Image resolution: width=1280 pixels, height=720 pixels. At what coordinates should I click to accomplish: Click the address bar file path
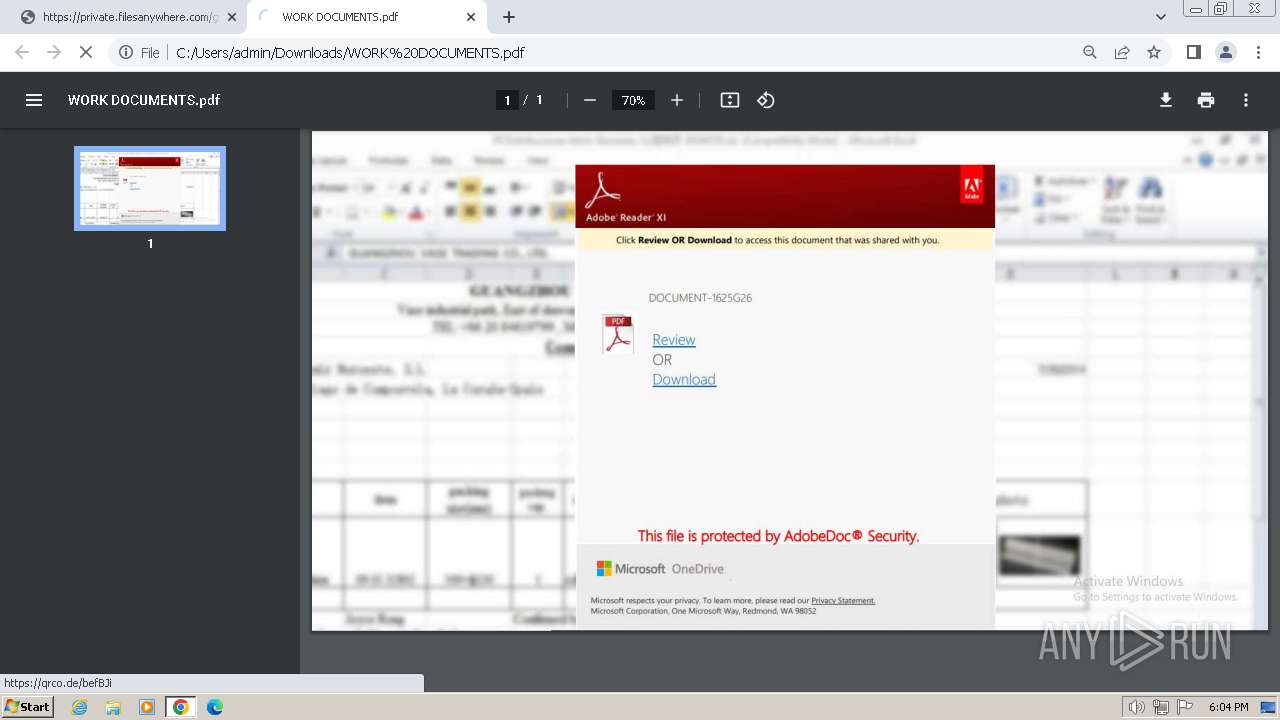tap(350, 52)
